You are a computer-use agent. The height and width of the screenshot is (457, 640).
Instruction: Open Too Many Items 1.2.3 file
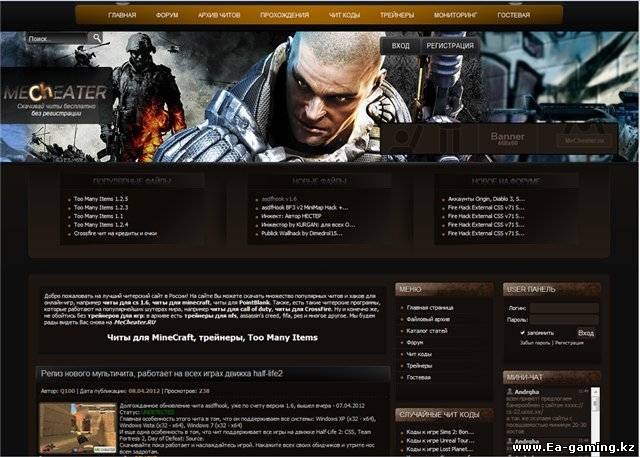[x=101, y=208]
